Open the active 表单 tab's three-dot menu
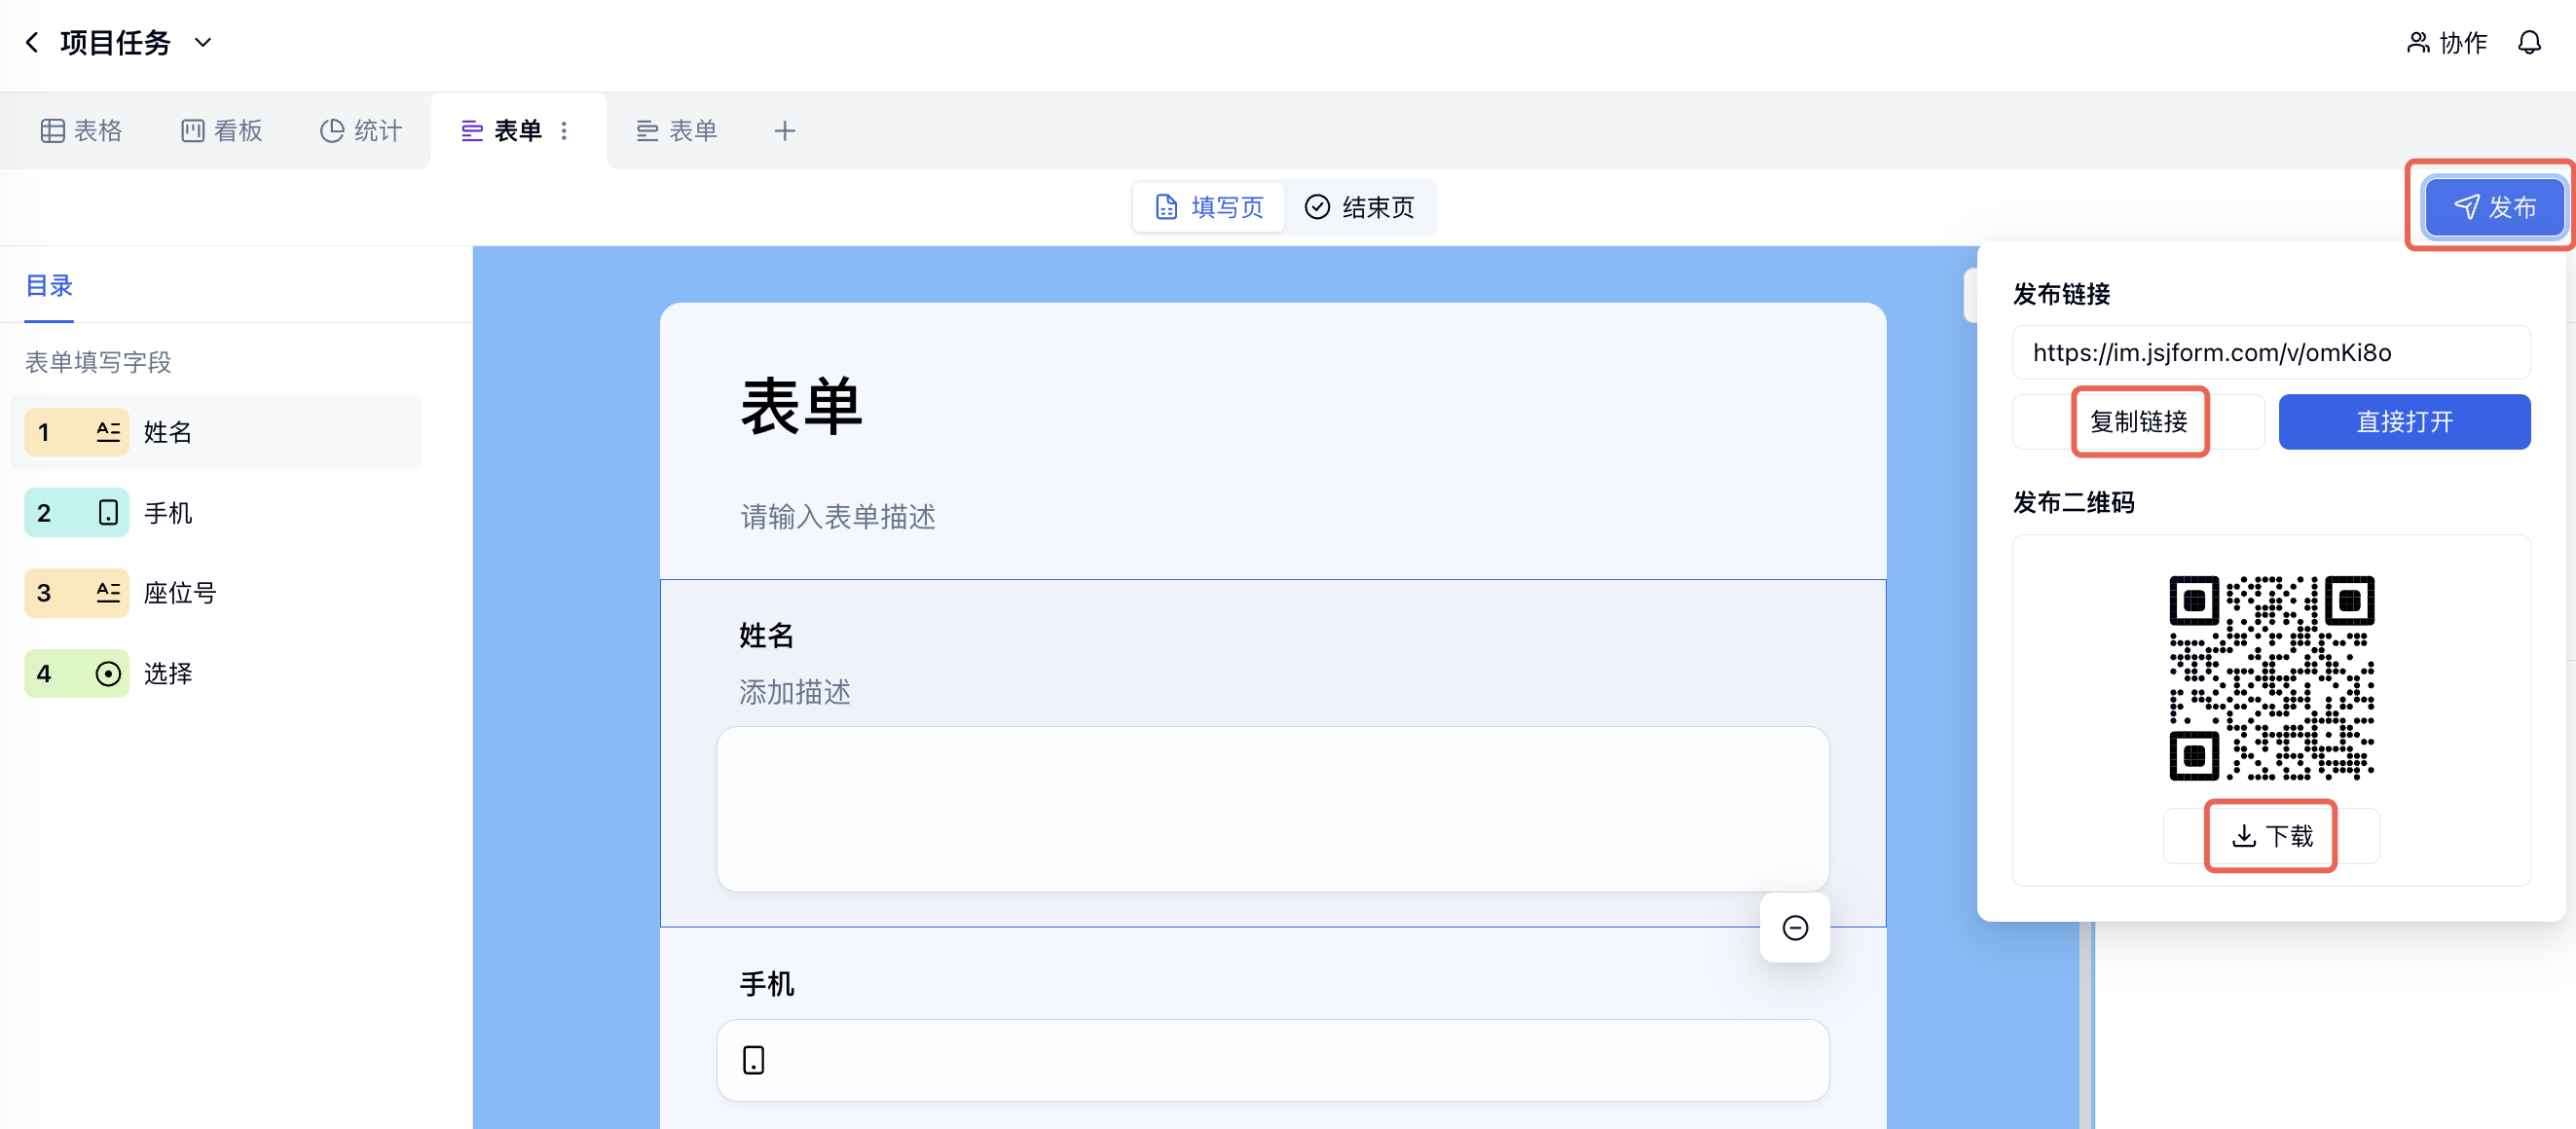Image resolution: width=2576 pixels, height=1129 pixels. pos(564,131)
